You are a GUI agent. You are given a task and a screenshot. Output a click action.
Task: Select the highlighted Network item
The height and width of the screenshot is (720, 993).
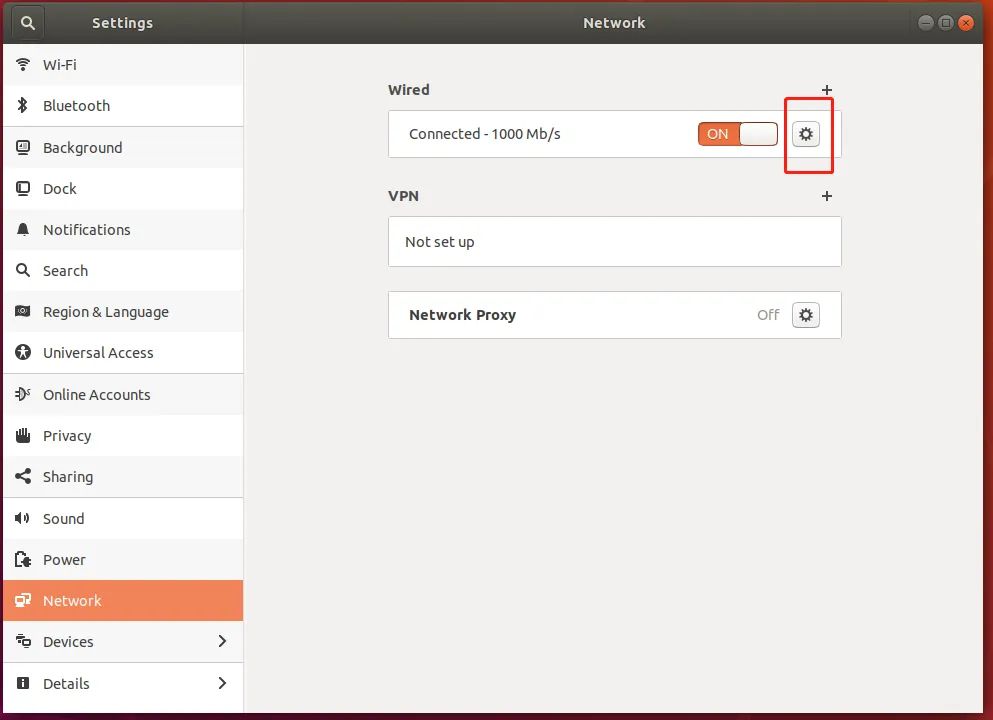(123, 600)
